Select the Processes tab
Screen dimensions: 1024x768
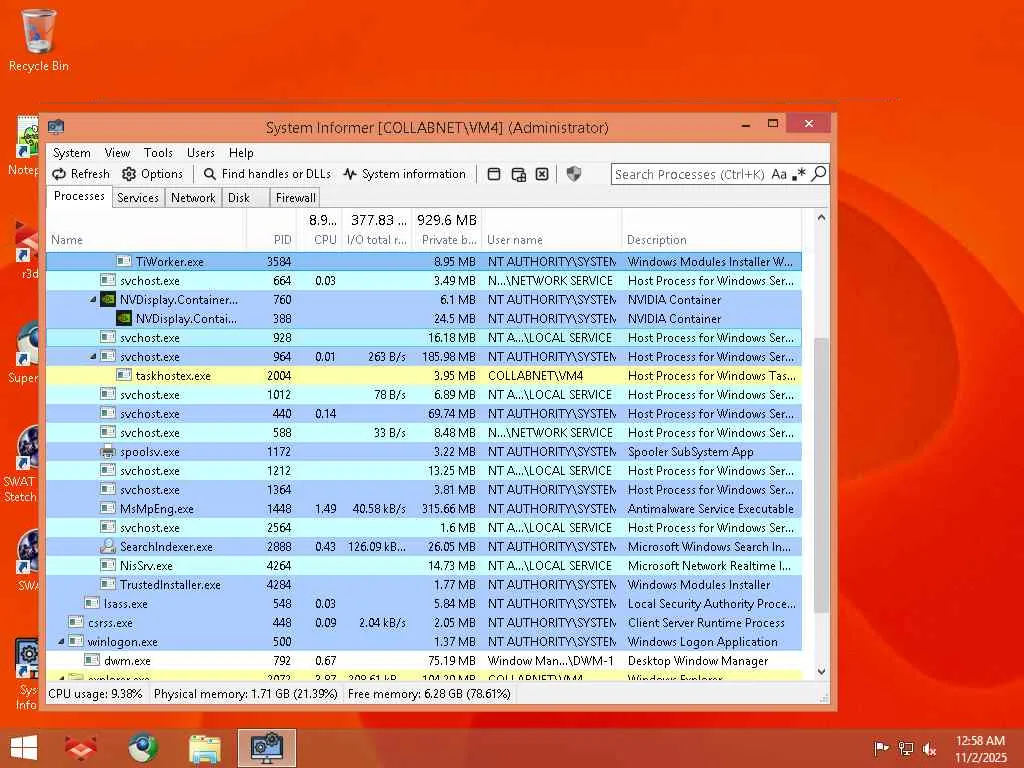[x=79, y=196]
